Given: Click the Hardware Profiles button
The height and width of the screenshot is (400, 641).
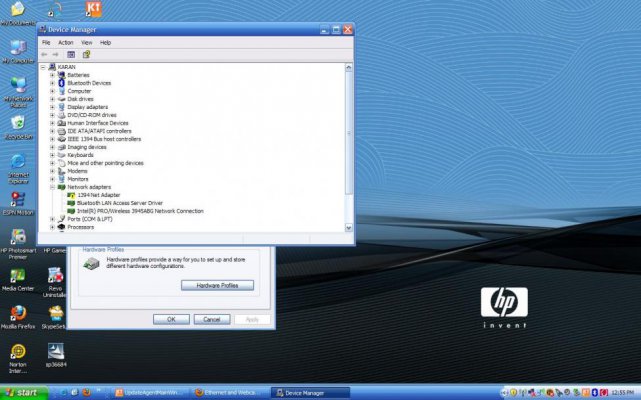Looking at the screenshot, I should click(217, 285).
